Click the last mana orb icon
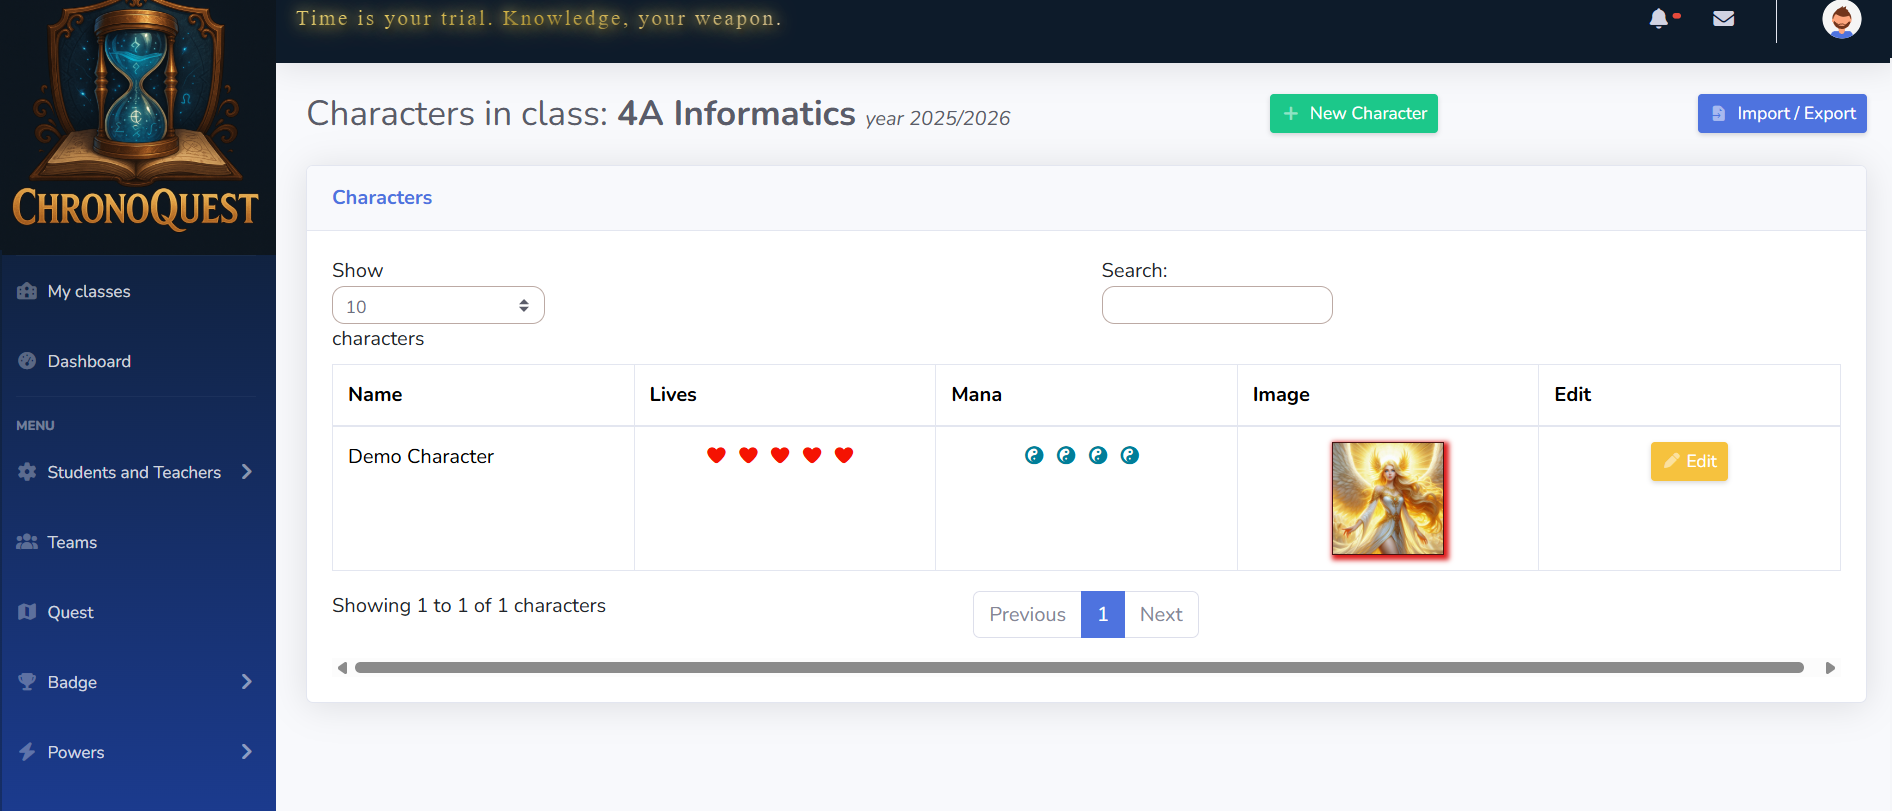Viewport: 1892px width, 811px height. pyautogui.click(x=1130, y=455)
